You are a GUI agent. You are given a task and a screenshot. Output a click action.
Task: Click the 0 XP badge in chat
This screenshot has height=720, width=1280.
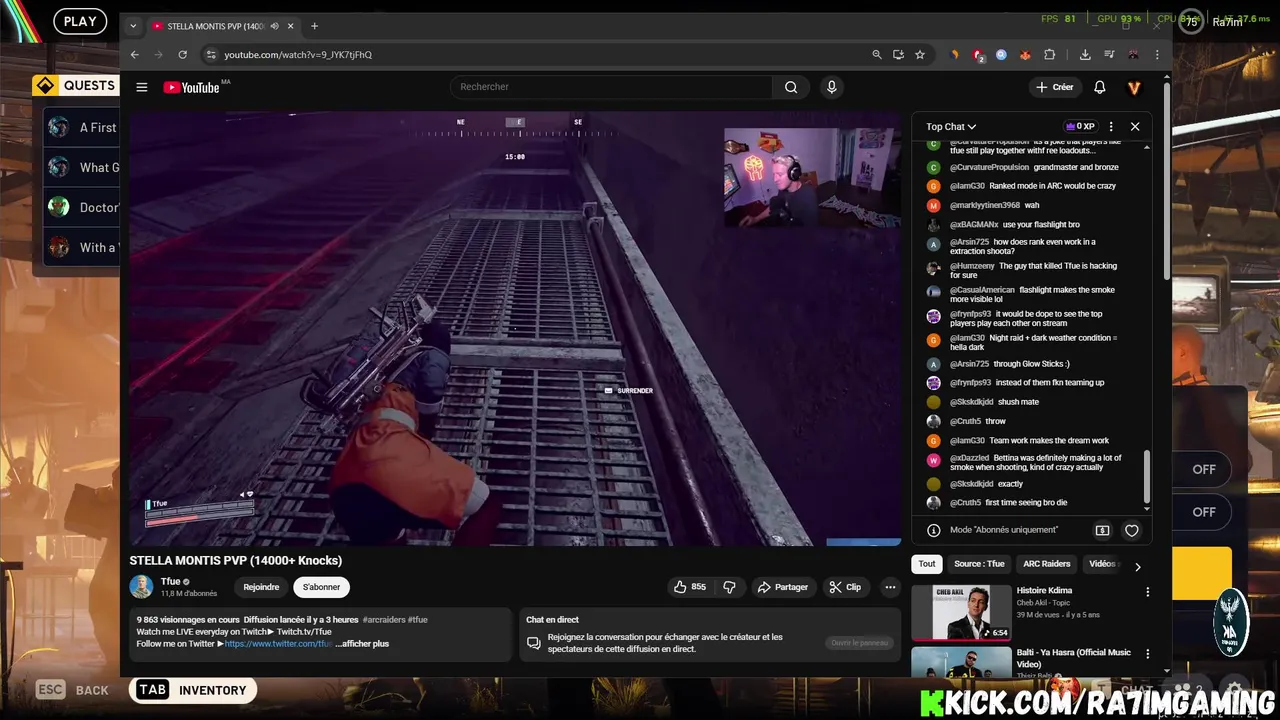pos(1080,127)
